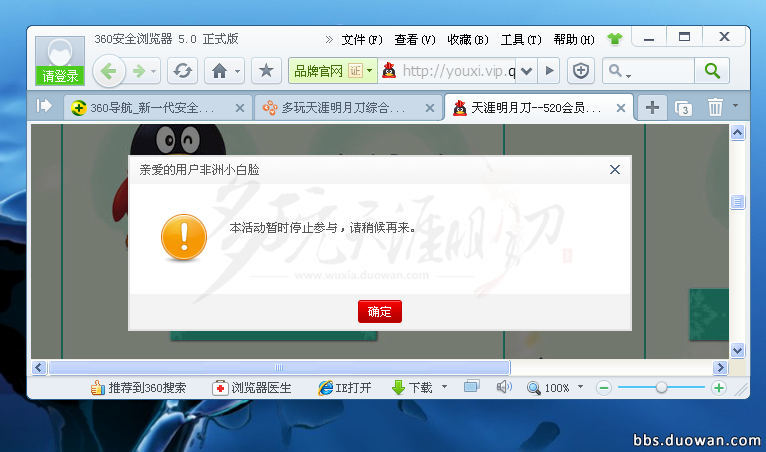Open the 查看(V) menu

point(415,40)
